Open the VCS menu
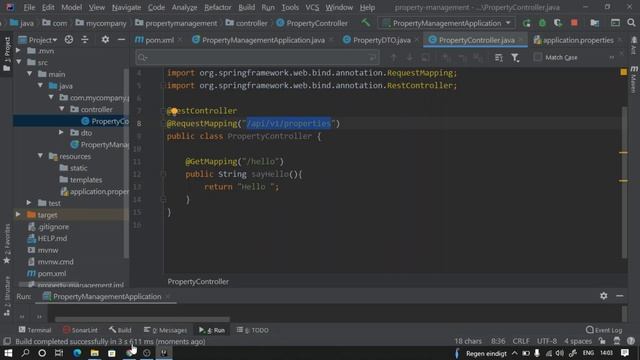 click(x=312, y=7)
